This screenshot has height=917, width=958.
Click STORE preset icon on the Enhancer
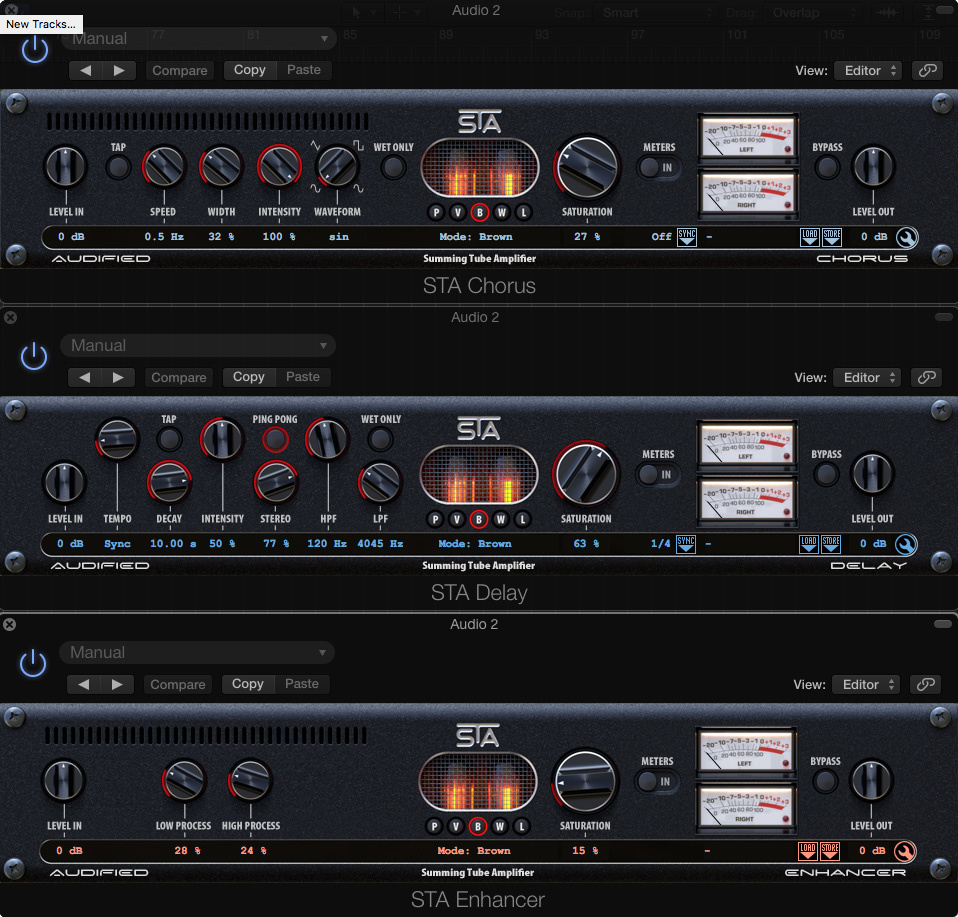click(830, 850)
